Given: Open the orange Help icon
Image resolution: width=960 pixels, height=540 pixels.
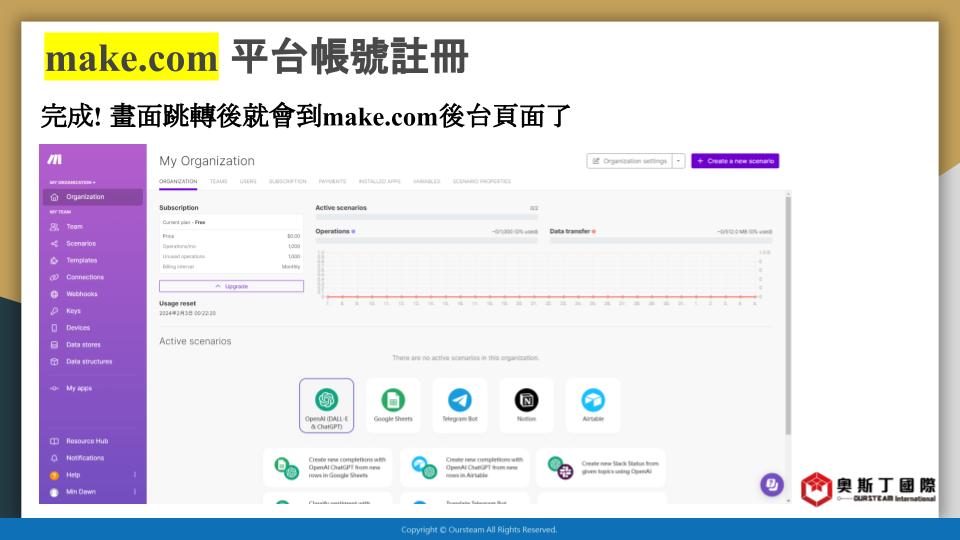Looking at the screenshot, I should 54,475.
